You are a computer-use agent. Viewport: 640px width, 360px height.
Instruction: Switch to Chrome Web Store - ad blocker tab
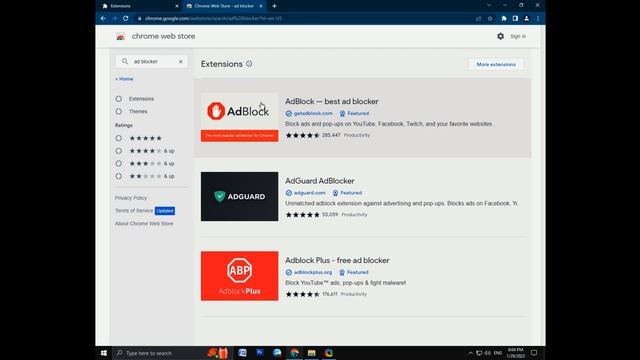coord(224,6)
